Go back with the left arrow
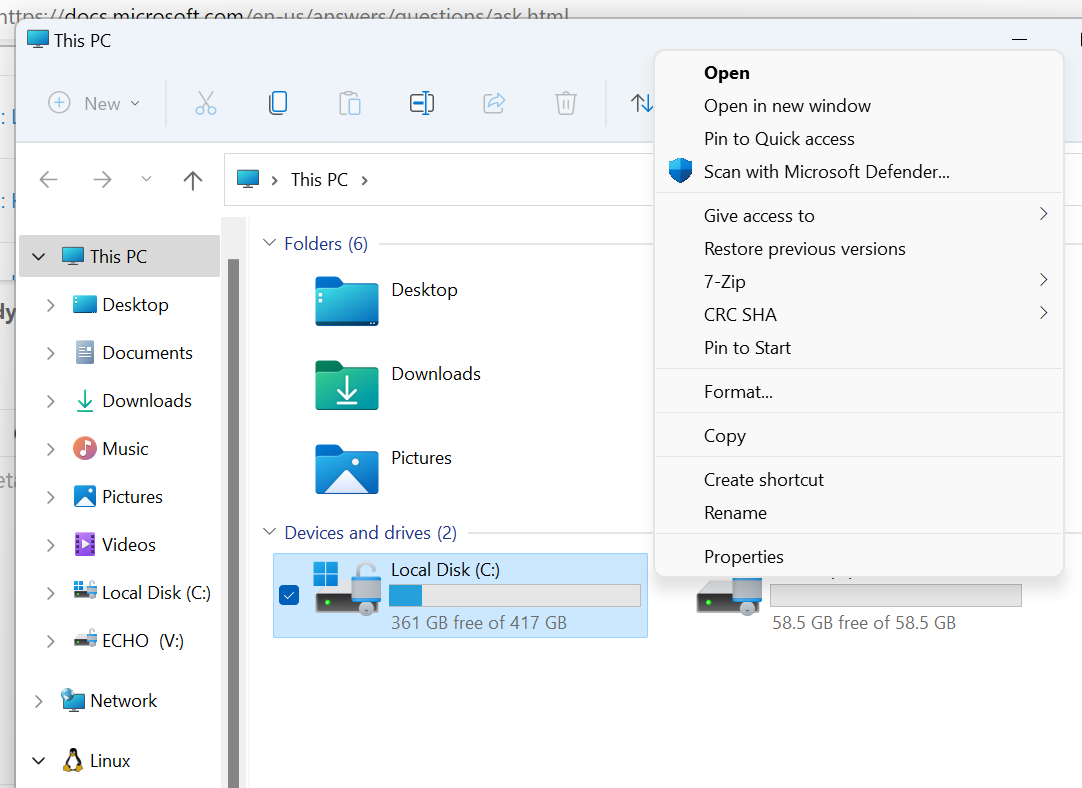This screenshot has height=788, width=1082. point(48,180)
